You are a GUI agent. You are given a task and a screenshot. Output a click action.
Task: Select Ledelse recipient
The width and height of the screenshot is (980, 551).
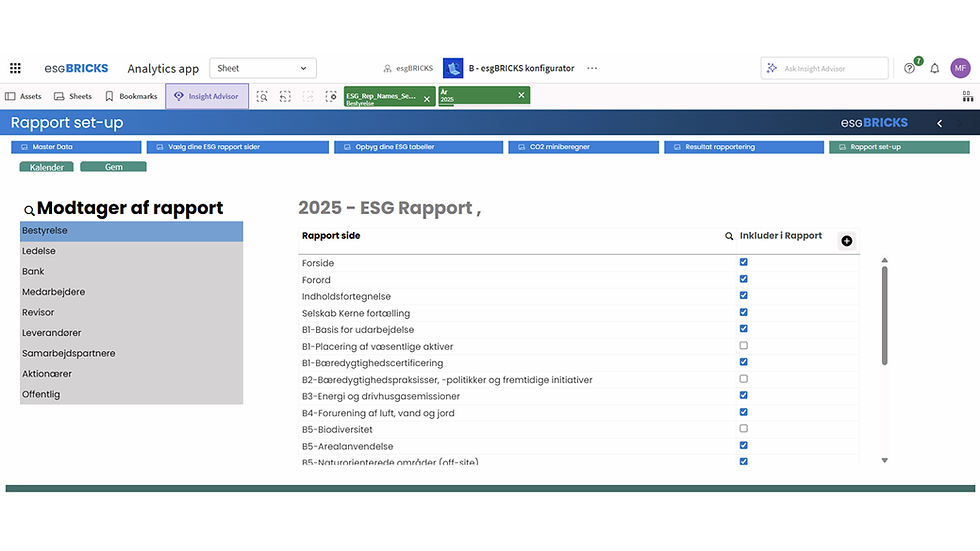(x=131, y=251)
